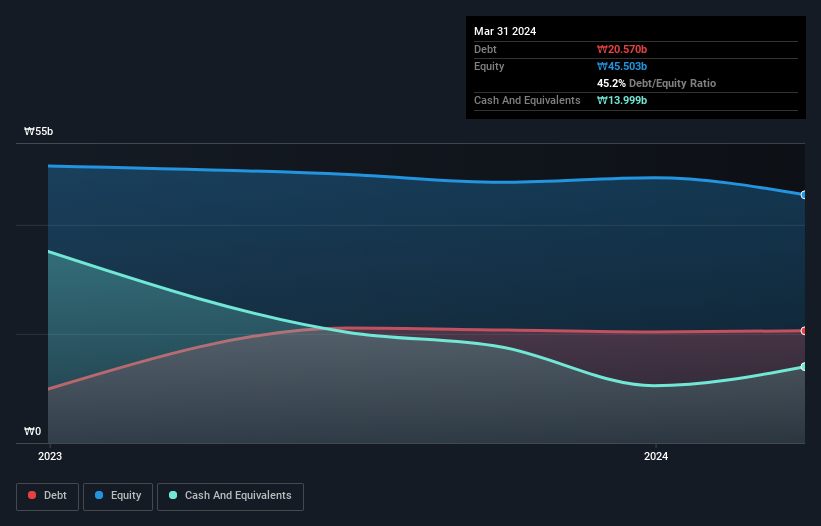
Task: Toggle the Cash And Equivalents legend button
Action: pos(230,496)
